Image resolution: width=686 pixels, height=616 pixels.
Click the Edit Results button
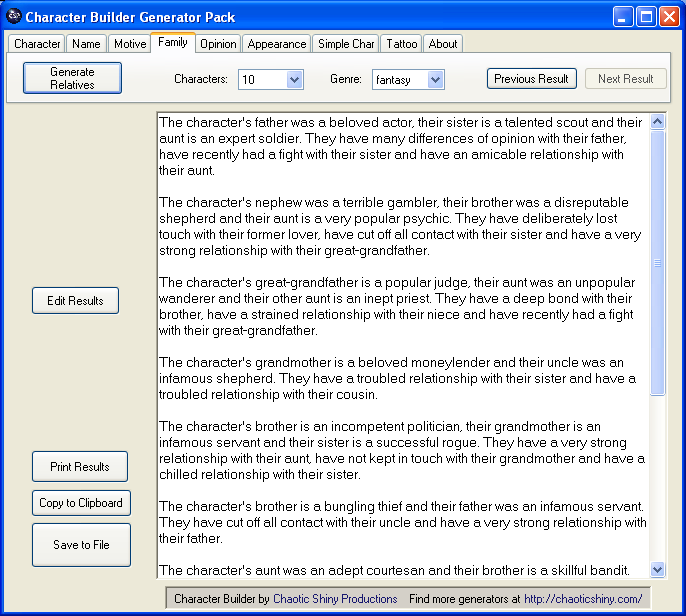(x=75, y=301)
